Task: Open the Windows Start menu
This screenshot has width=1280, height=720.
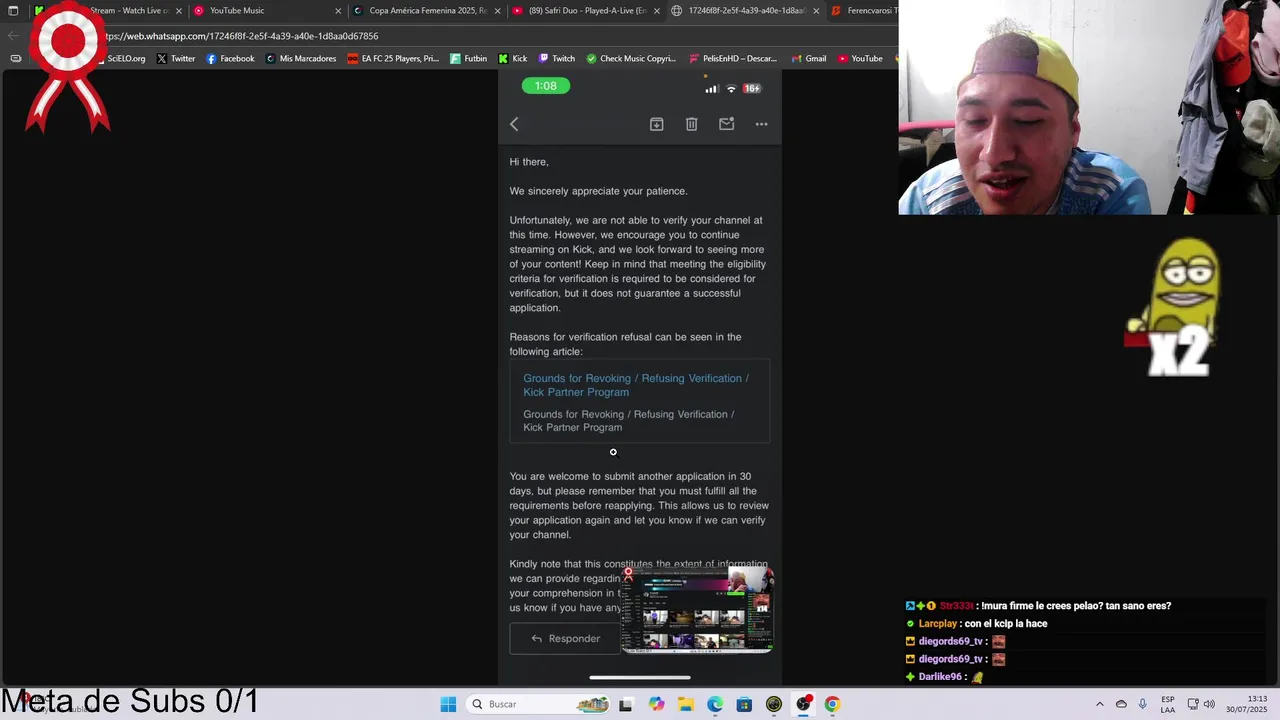Action: [448, 704]
